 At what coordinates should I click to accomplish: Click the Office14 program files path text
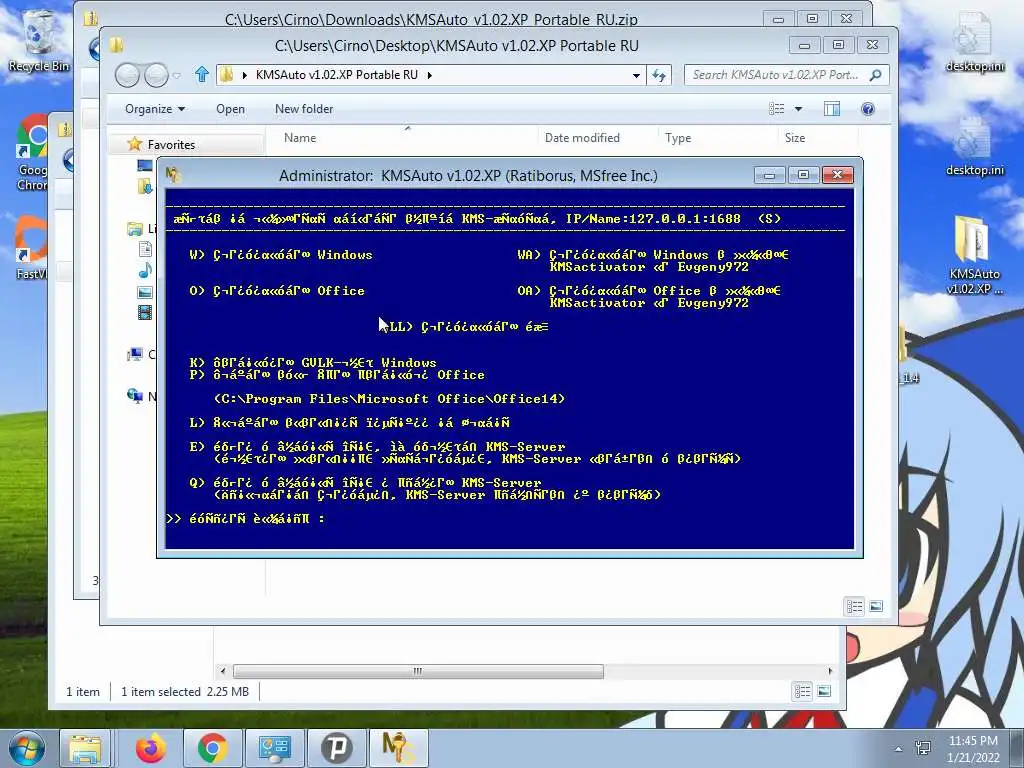point(389,399)
